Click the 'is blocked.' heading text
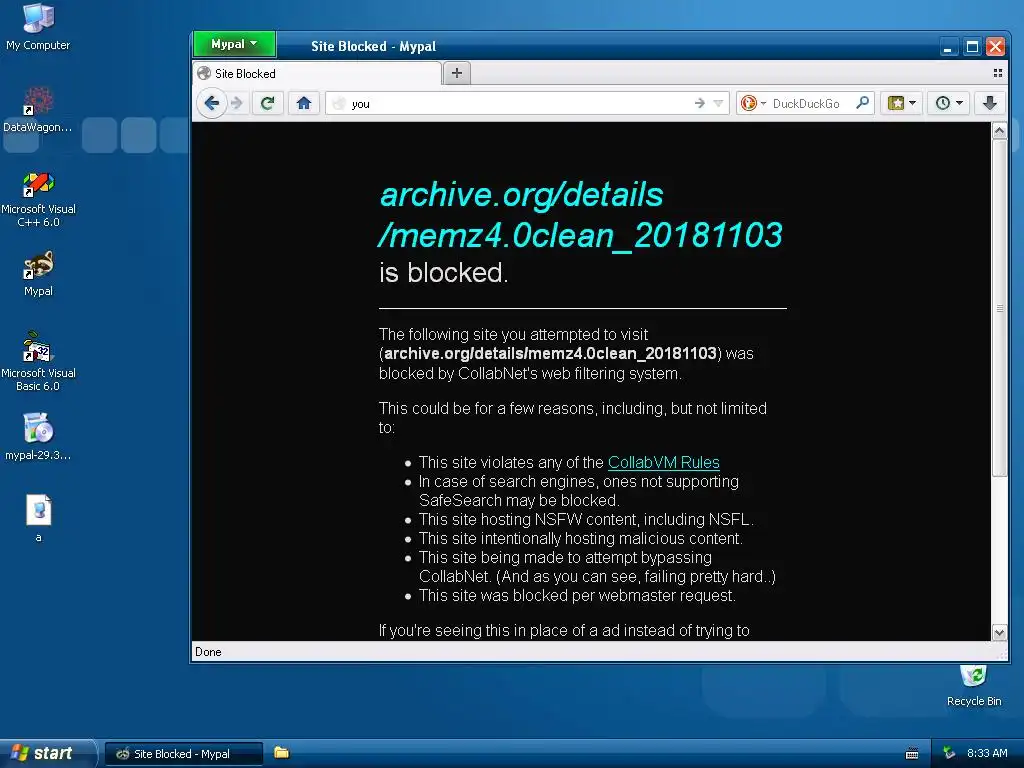Screen dimensions: 1024x768 point(443,273)
